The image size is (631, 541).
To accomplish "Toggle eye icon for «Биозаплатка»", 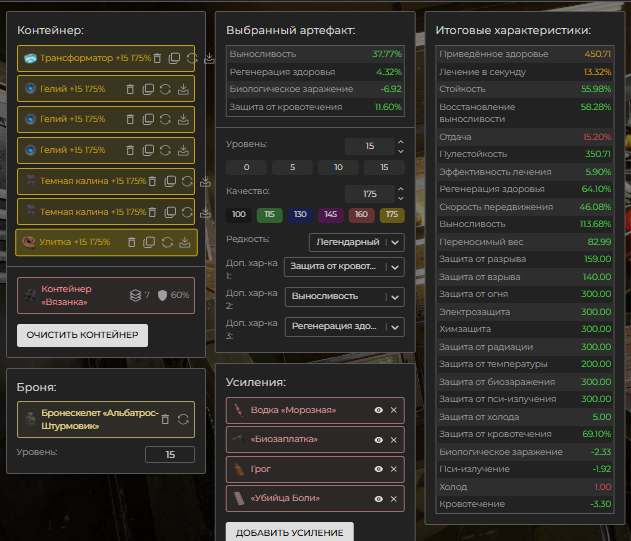I will coord(379,440).
